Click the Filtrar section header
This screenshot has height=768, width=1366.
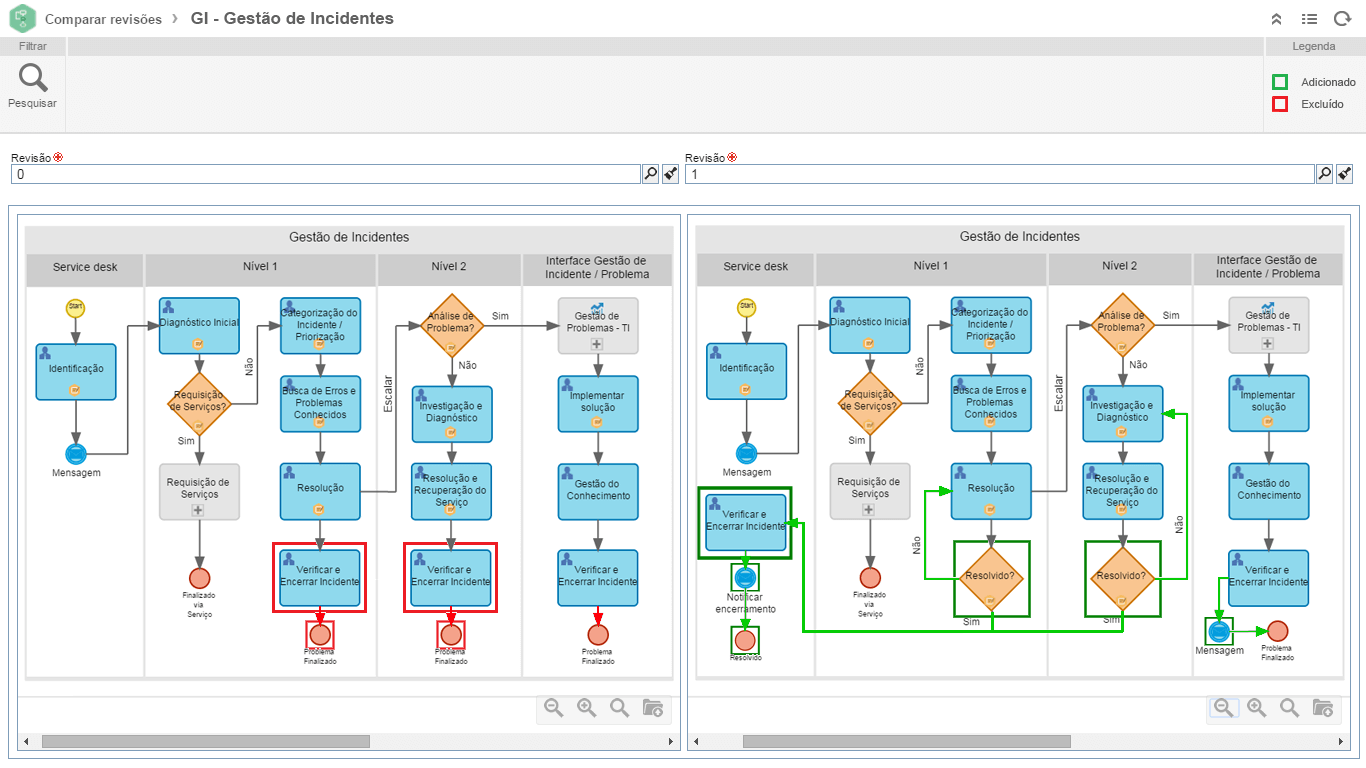click(33, 46)
